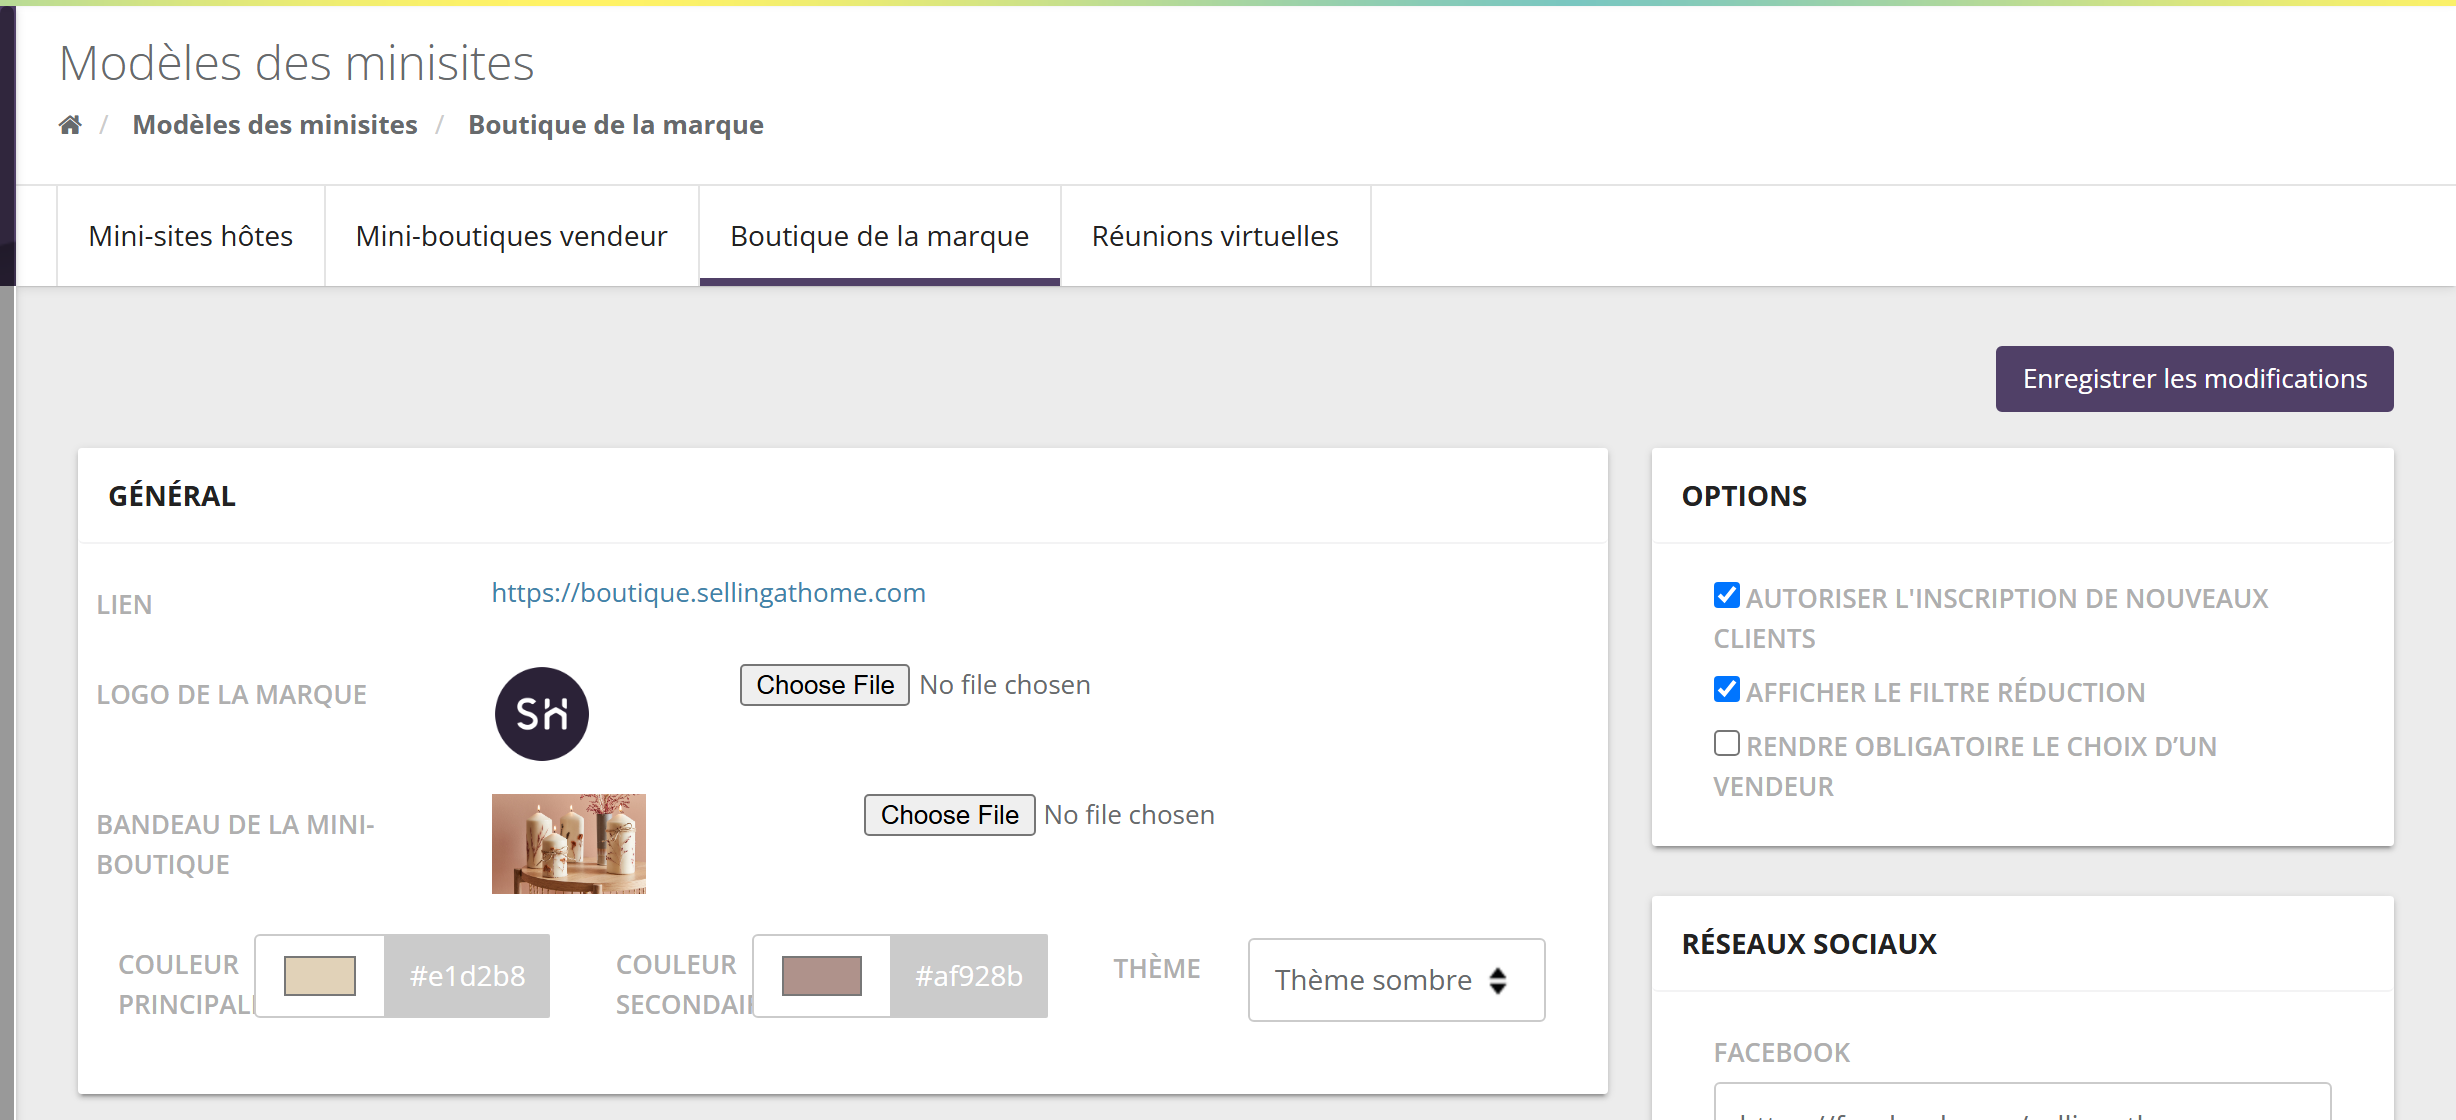Screen dimensions: 2456x1120
Task: Click the home breadcrumb icon
Action: coord(70,125)
